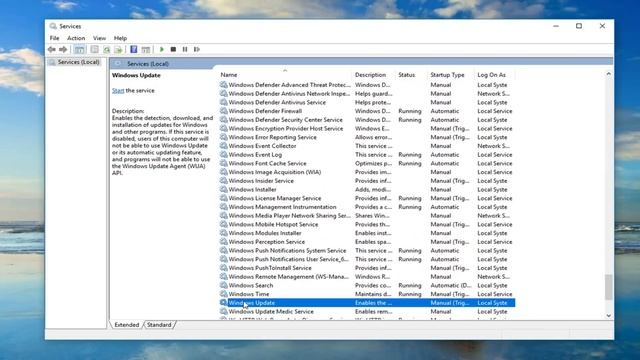The width and height of the screenshot is (640, 360).
Task: Select the gear icon of Windows Event Log
Action: tap(223, 154)
